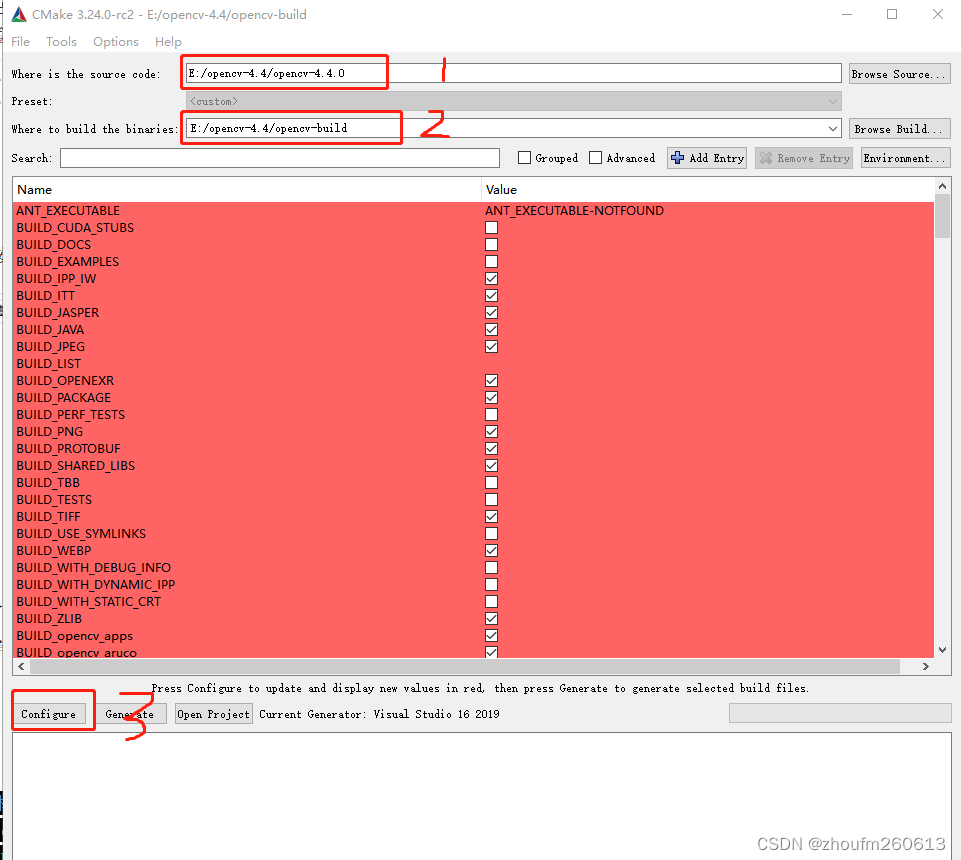Check the BUILD_DOCS checkbox
The image size is (961, 860).
(492, 245)
